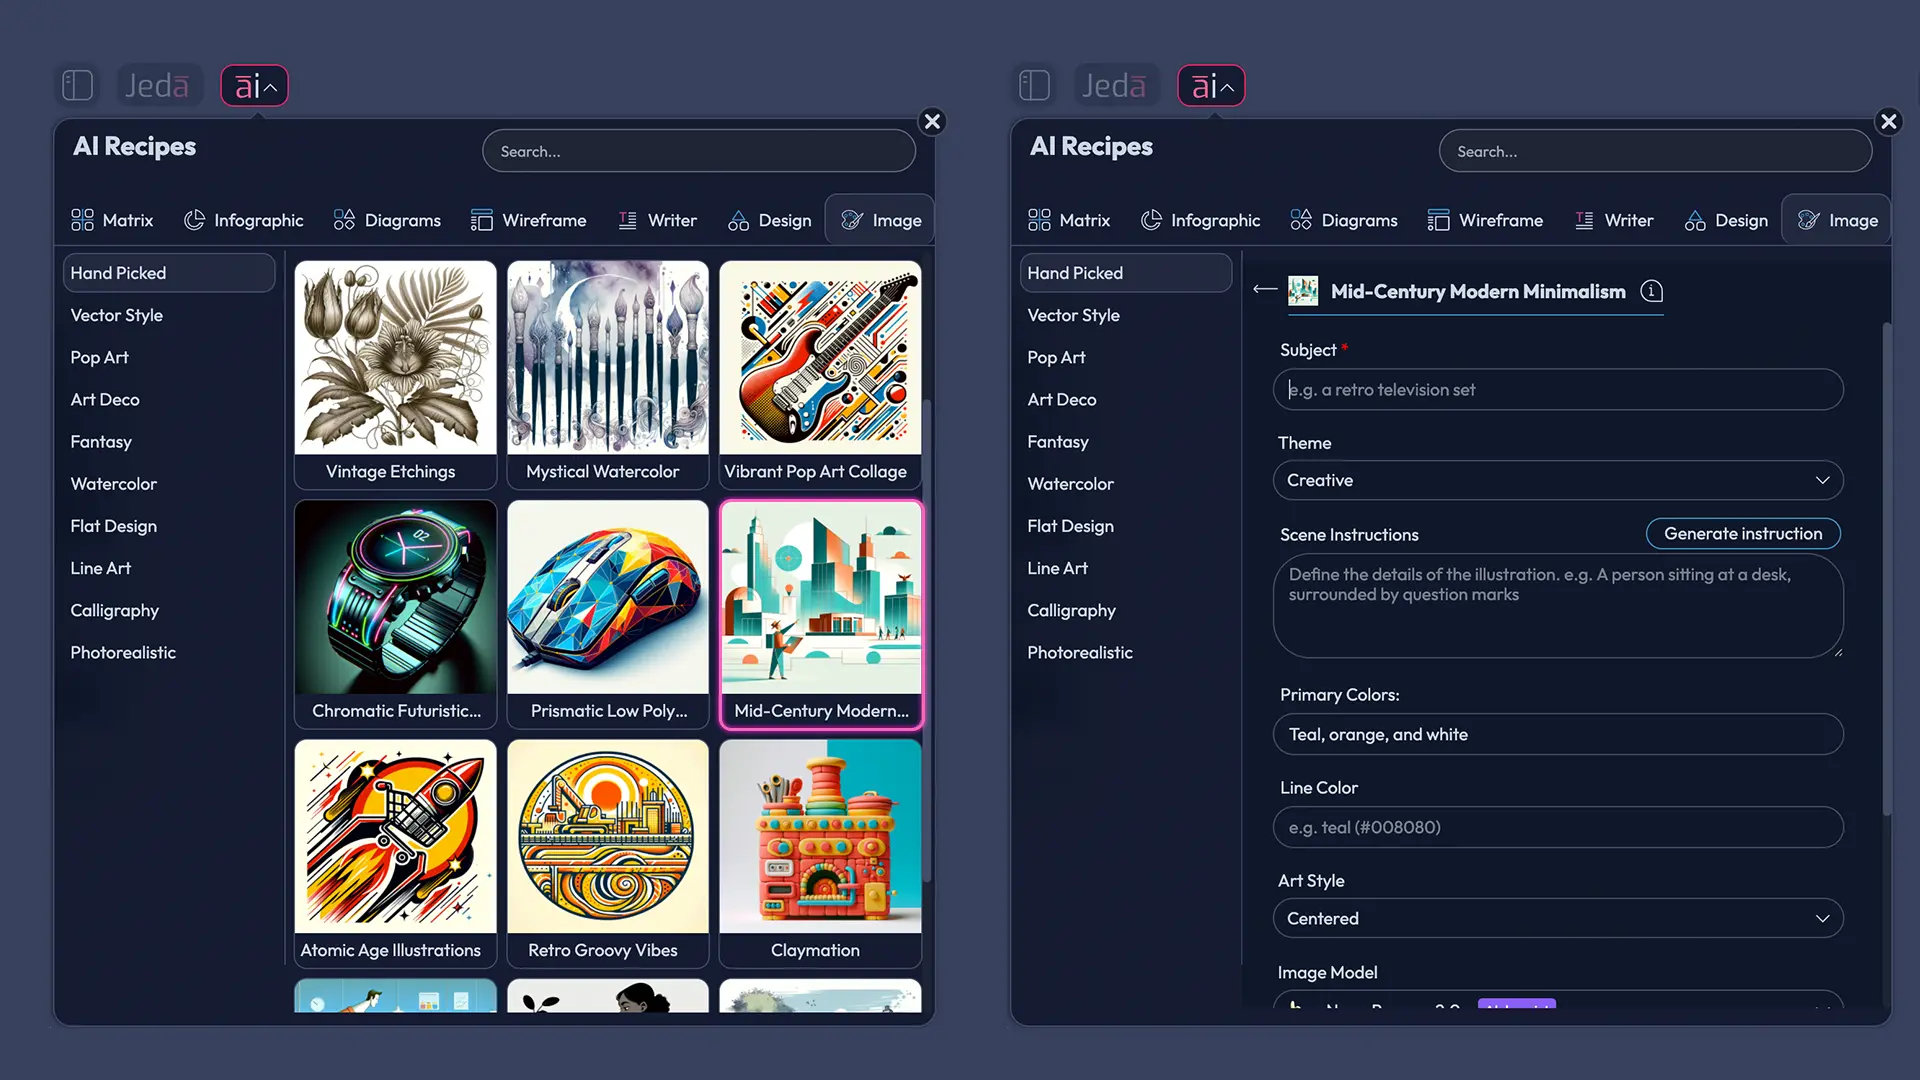
Task: Open the Matrix tab in right panel
Action: click(1069, 220)
